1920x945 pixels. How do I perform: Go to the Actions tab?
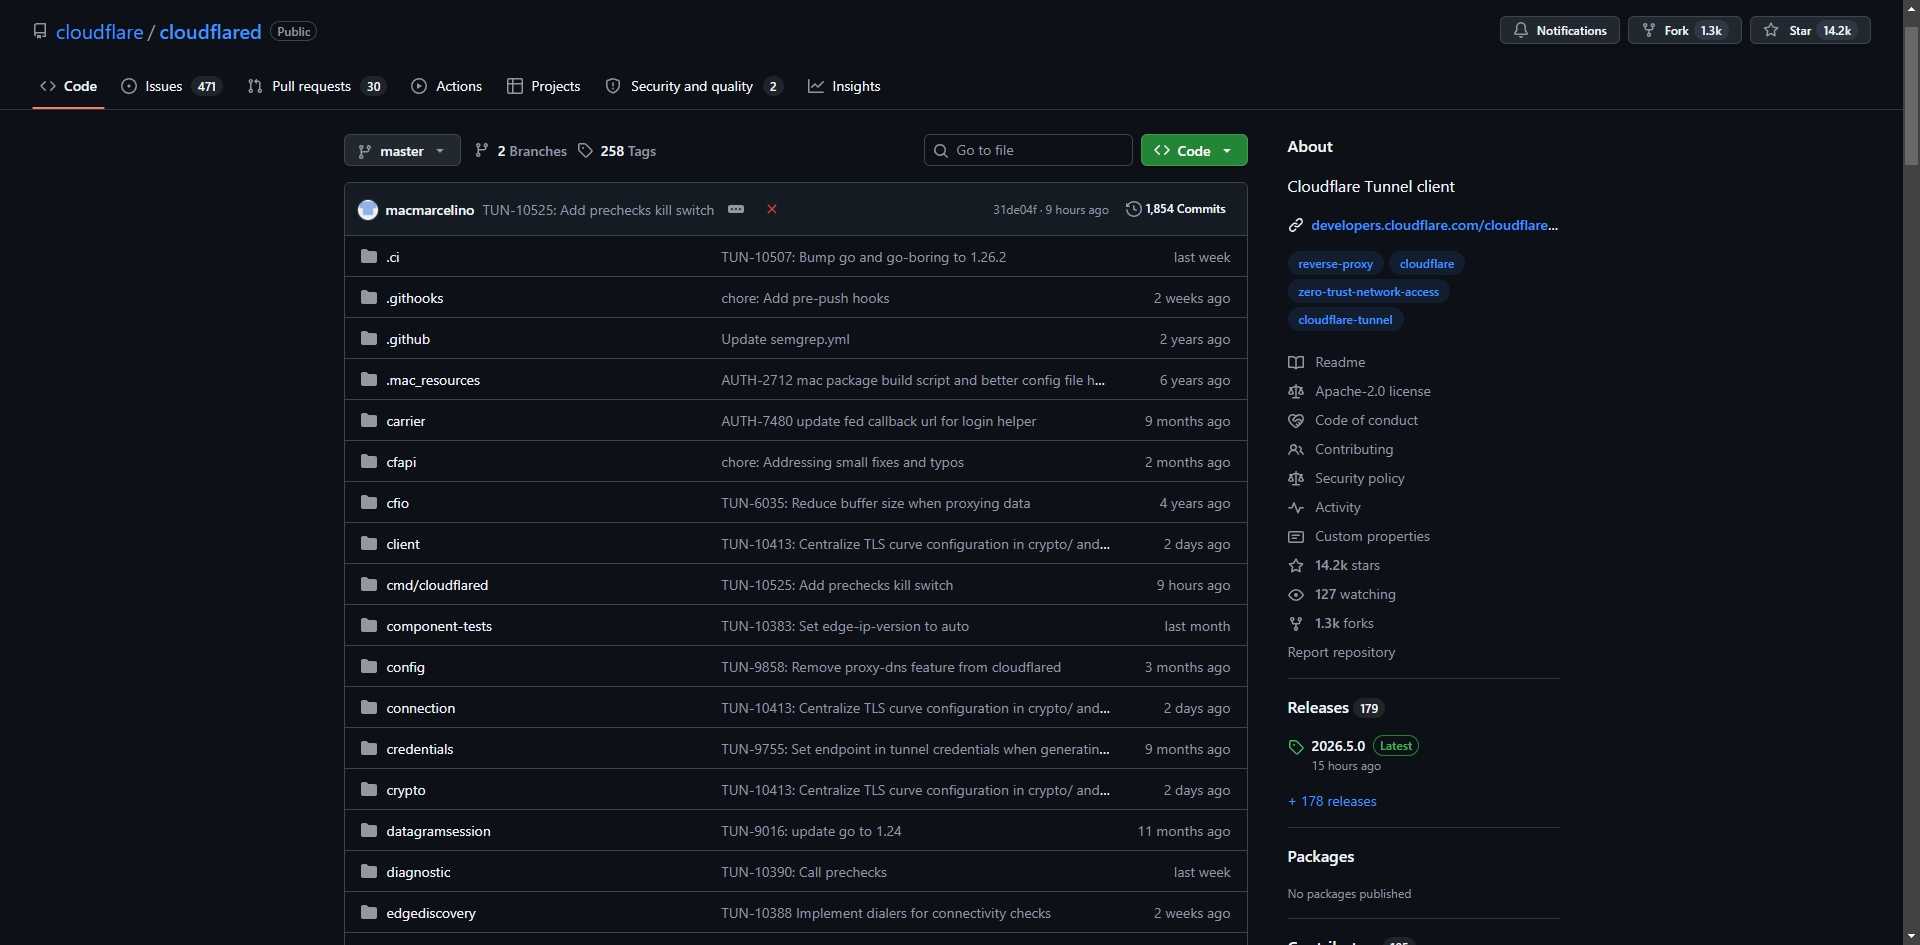[447, 86]
